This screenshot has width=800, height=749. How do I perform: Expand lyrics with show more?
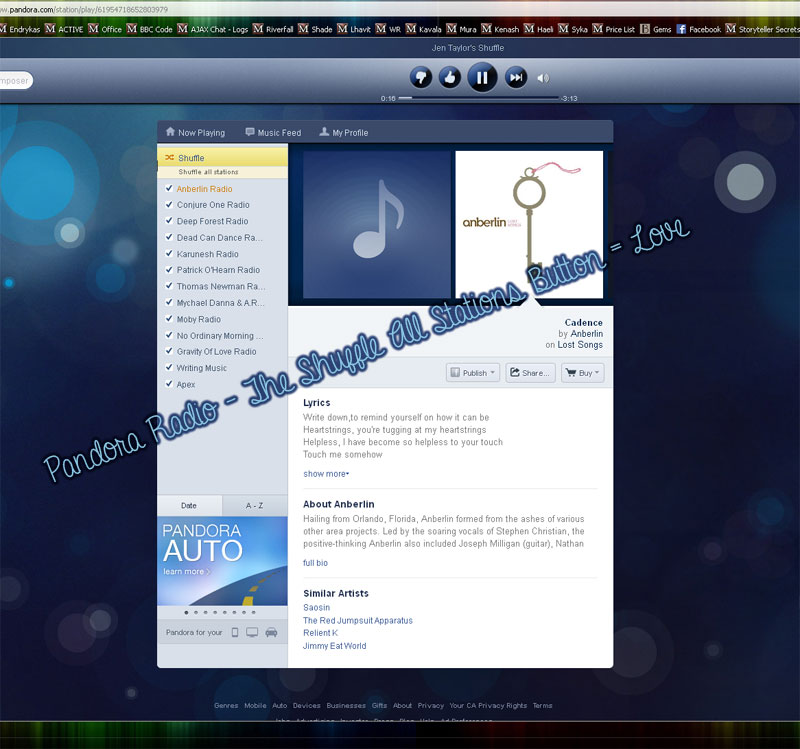pyautogui.click(x=326, y=474)
